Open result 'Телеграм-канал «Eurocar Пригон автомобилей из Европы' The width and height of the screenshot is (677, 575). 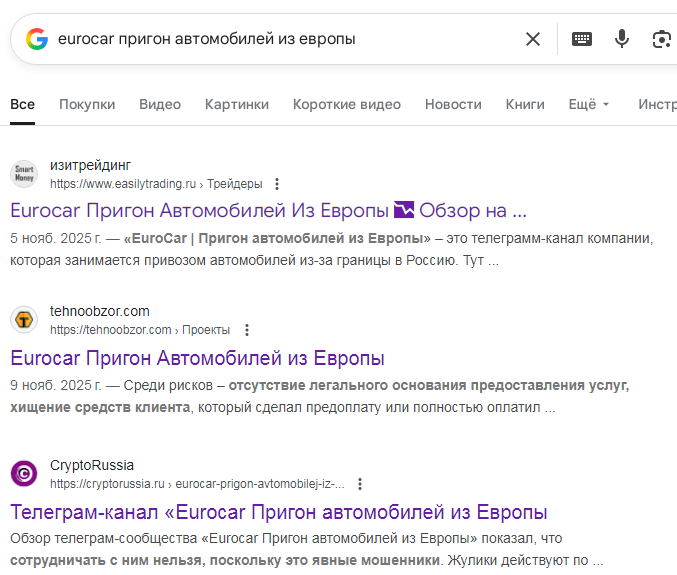(278, 512)
